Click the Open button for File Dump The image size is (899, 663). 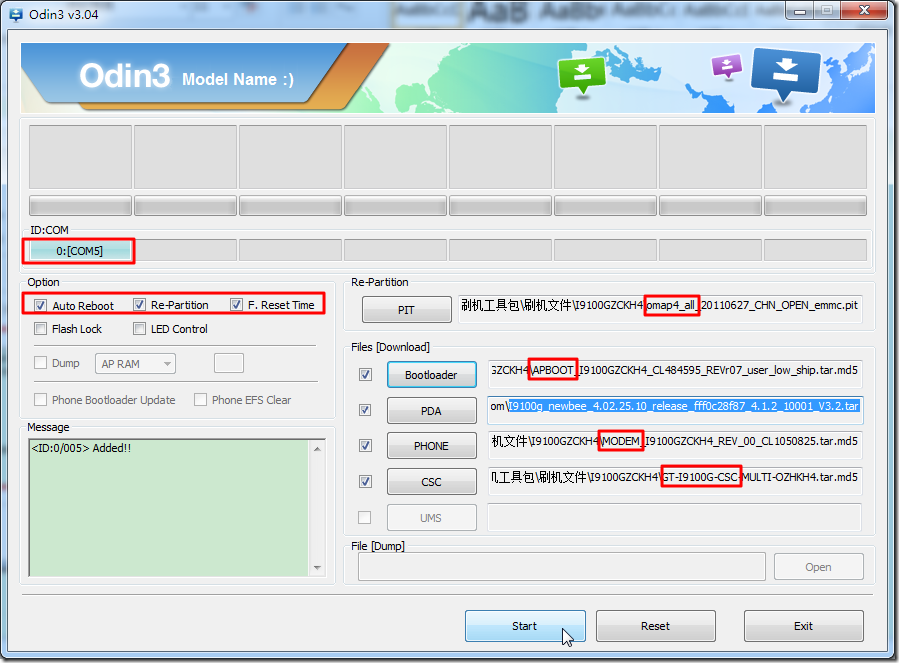[818, 567]
